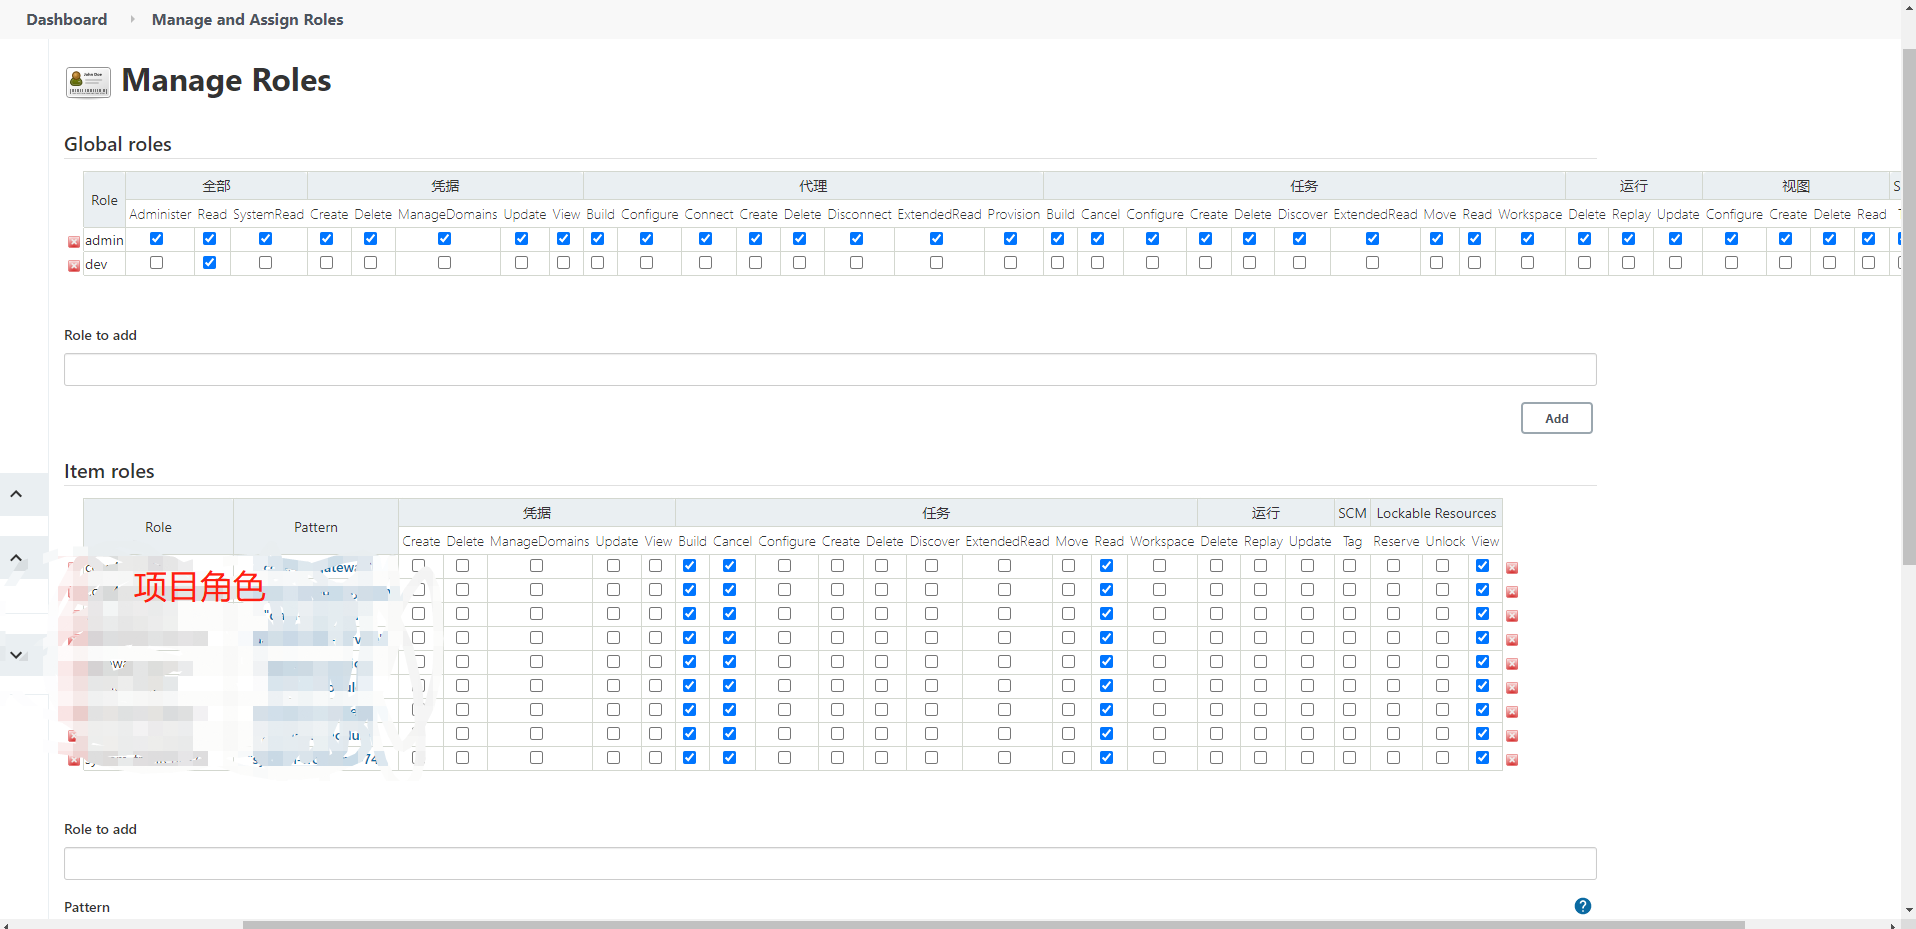Click the 视图 column group header
Screen dimensions: 1916x929
pyautogui.click(x=1795, y=186)
